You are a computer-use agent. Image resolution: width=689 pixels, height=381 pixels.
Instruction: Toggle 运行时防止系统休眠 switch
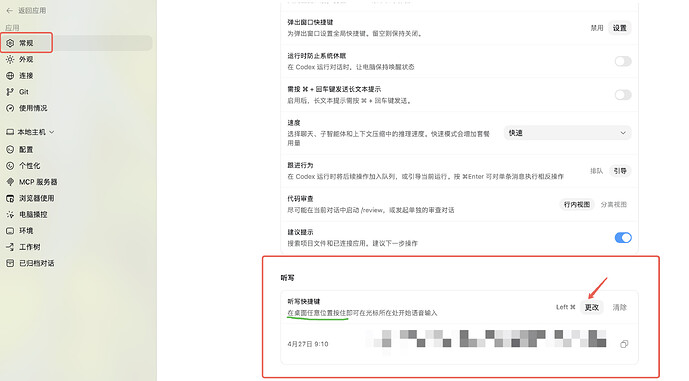623,61
